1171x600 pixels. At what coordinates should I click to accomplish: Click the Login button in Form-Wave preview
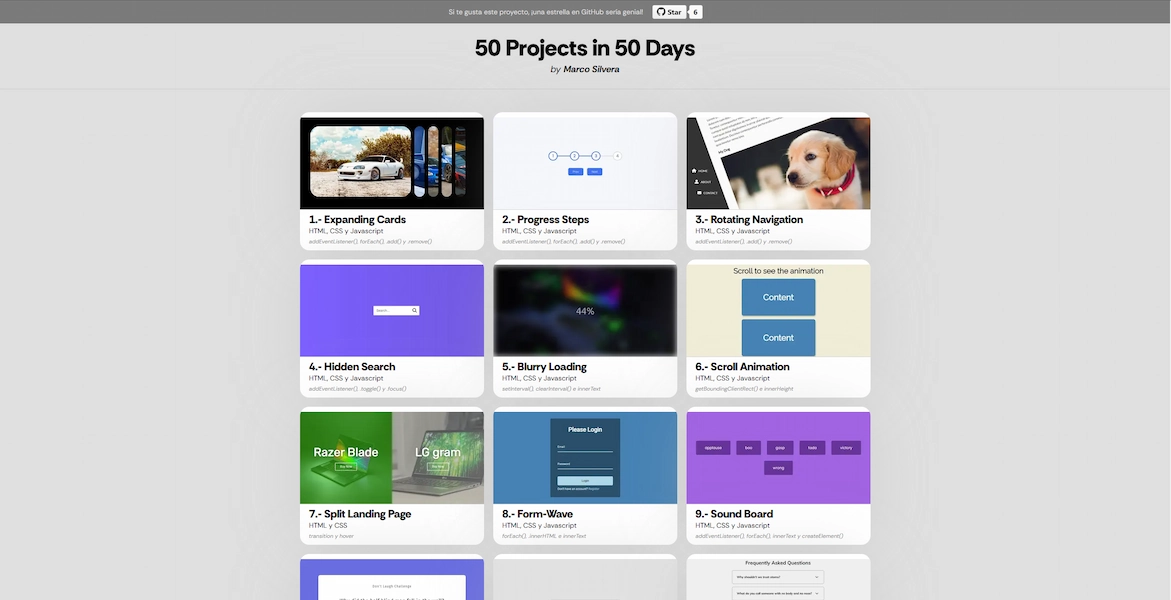tap(585, 481)
